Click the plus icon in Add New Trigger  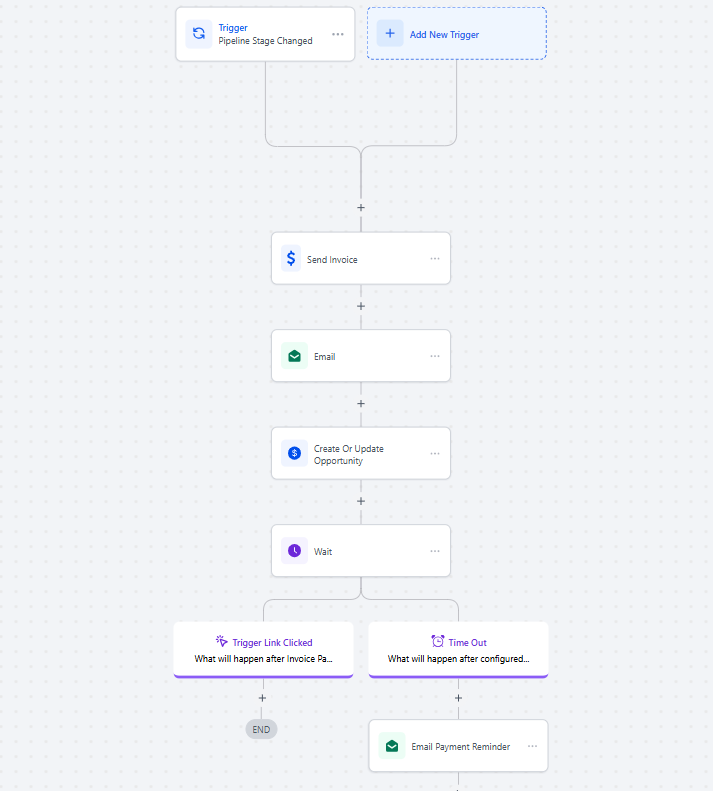(x=390, y=34)
